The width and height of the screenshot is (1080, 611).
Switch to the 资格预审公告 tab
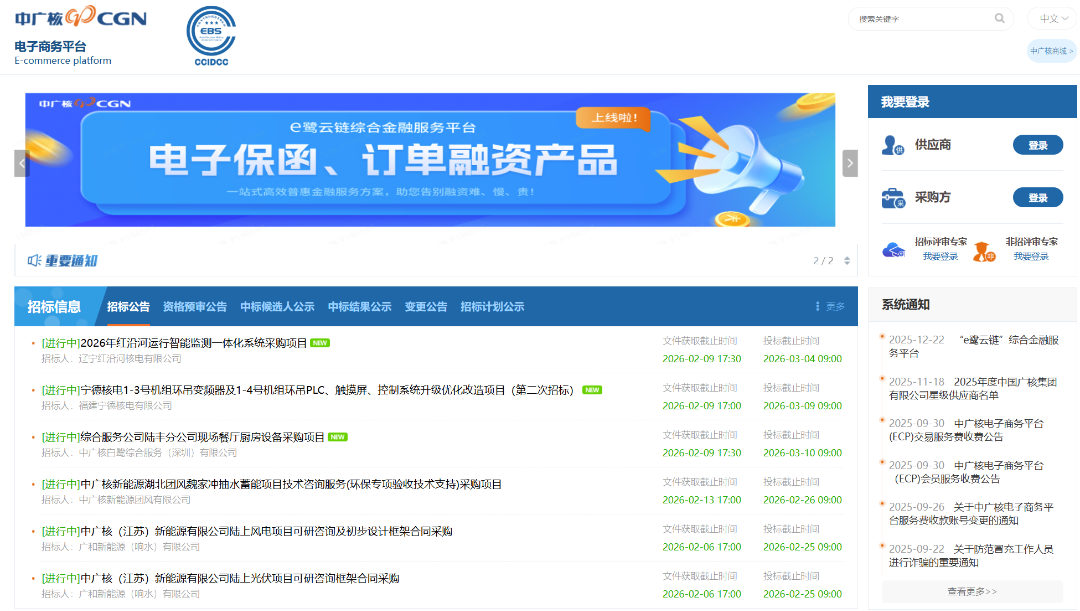point(195,307)
